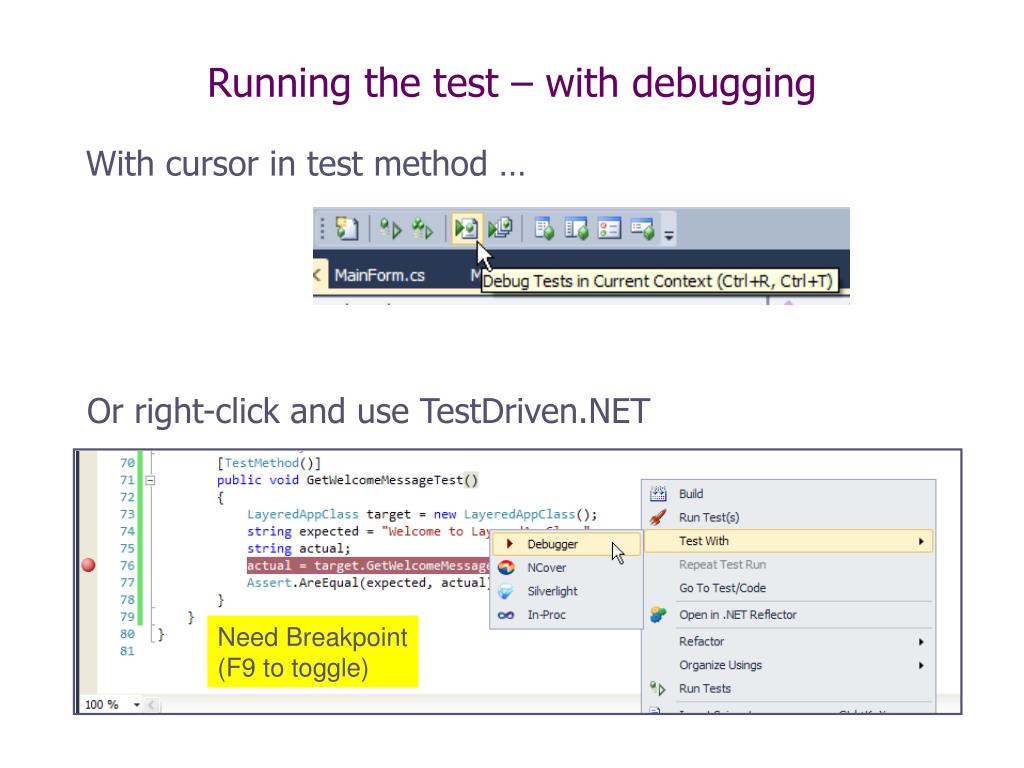The image size is (1024, 768).
Task: Click the NCover icon
Action: [x=506, y=568]
